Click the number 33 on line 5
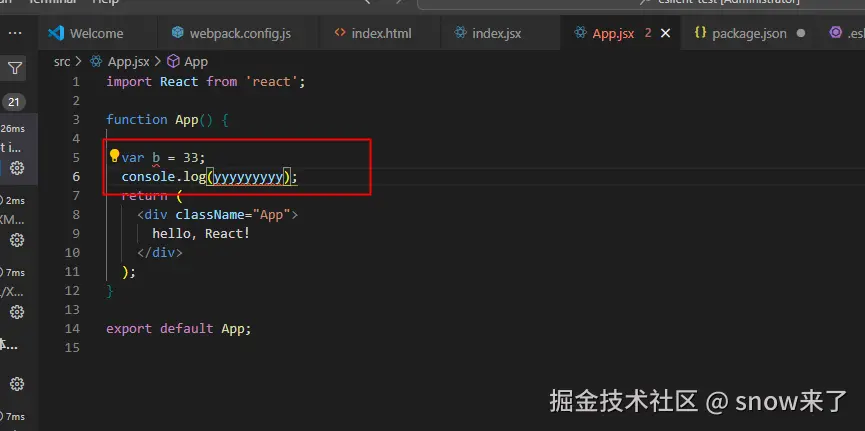 pos(190,158)
